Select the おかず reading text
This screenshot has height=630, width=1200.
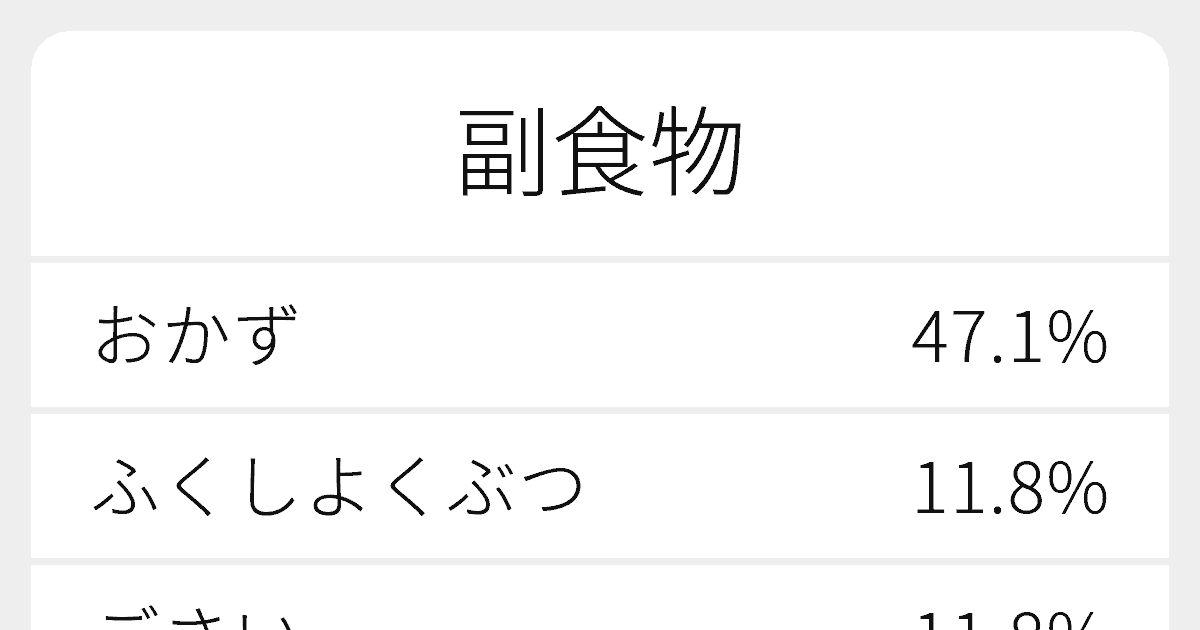coord(197,336)
